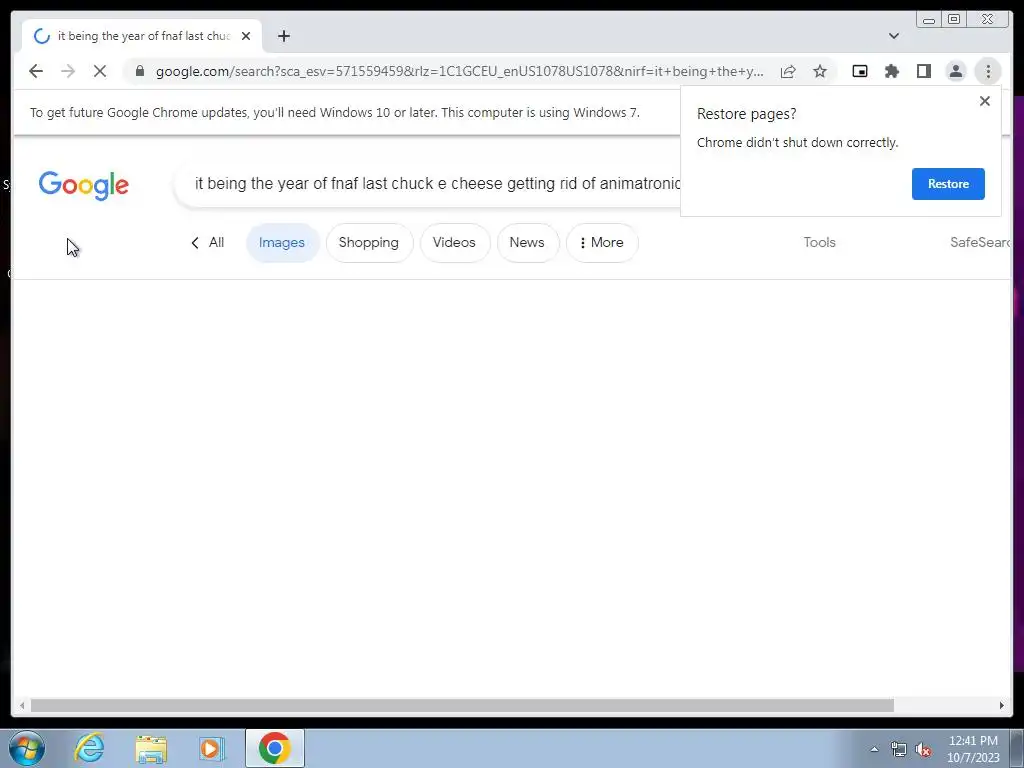View site information via the lock icon
This screenshot has height=768, width=1024.
(x=139, y=71)
